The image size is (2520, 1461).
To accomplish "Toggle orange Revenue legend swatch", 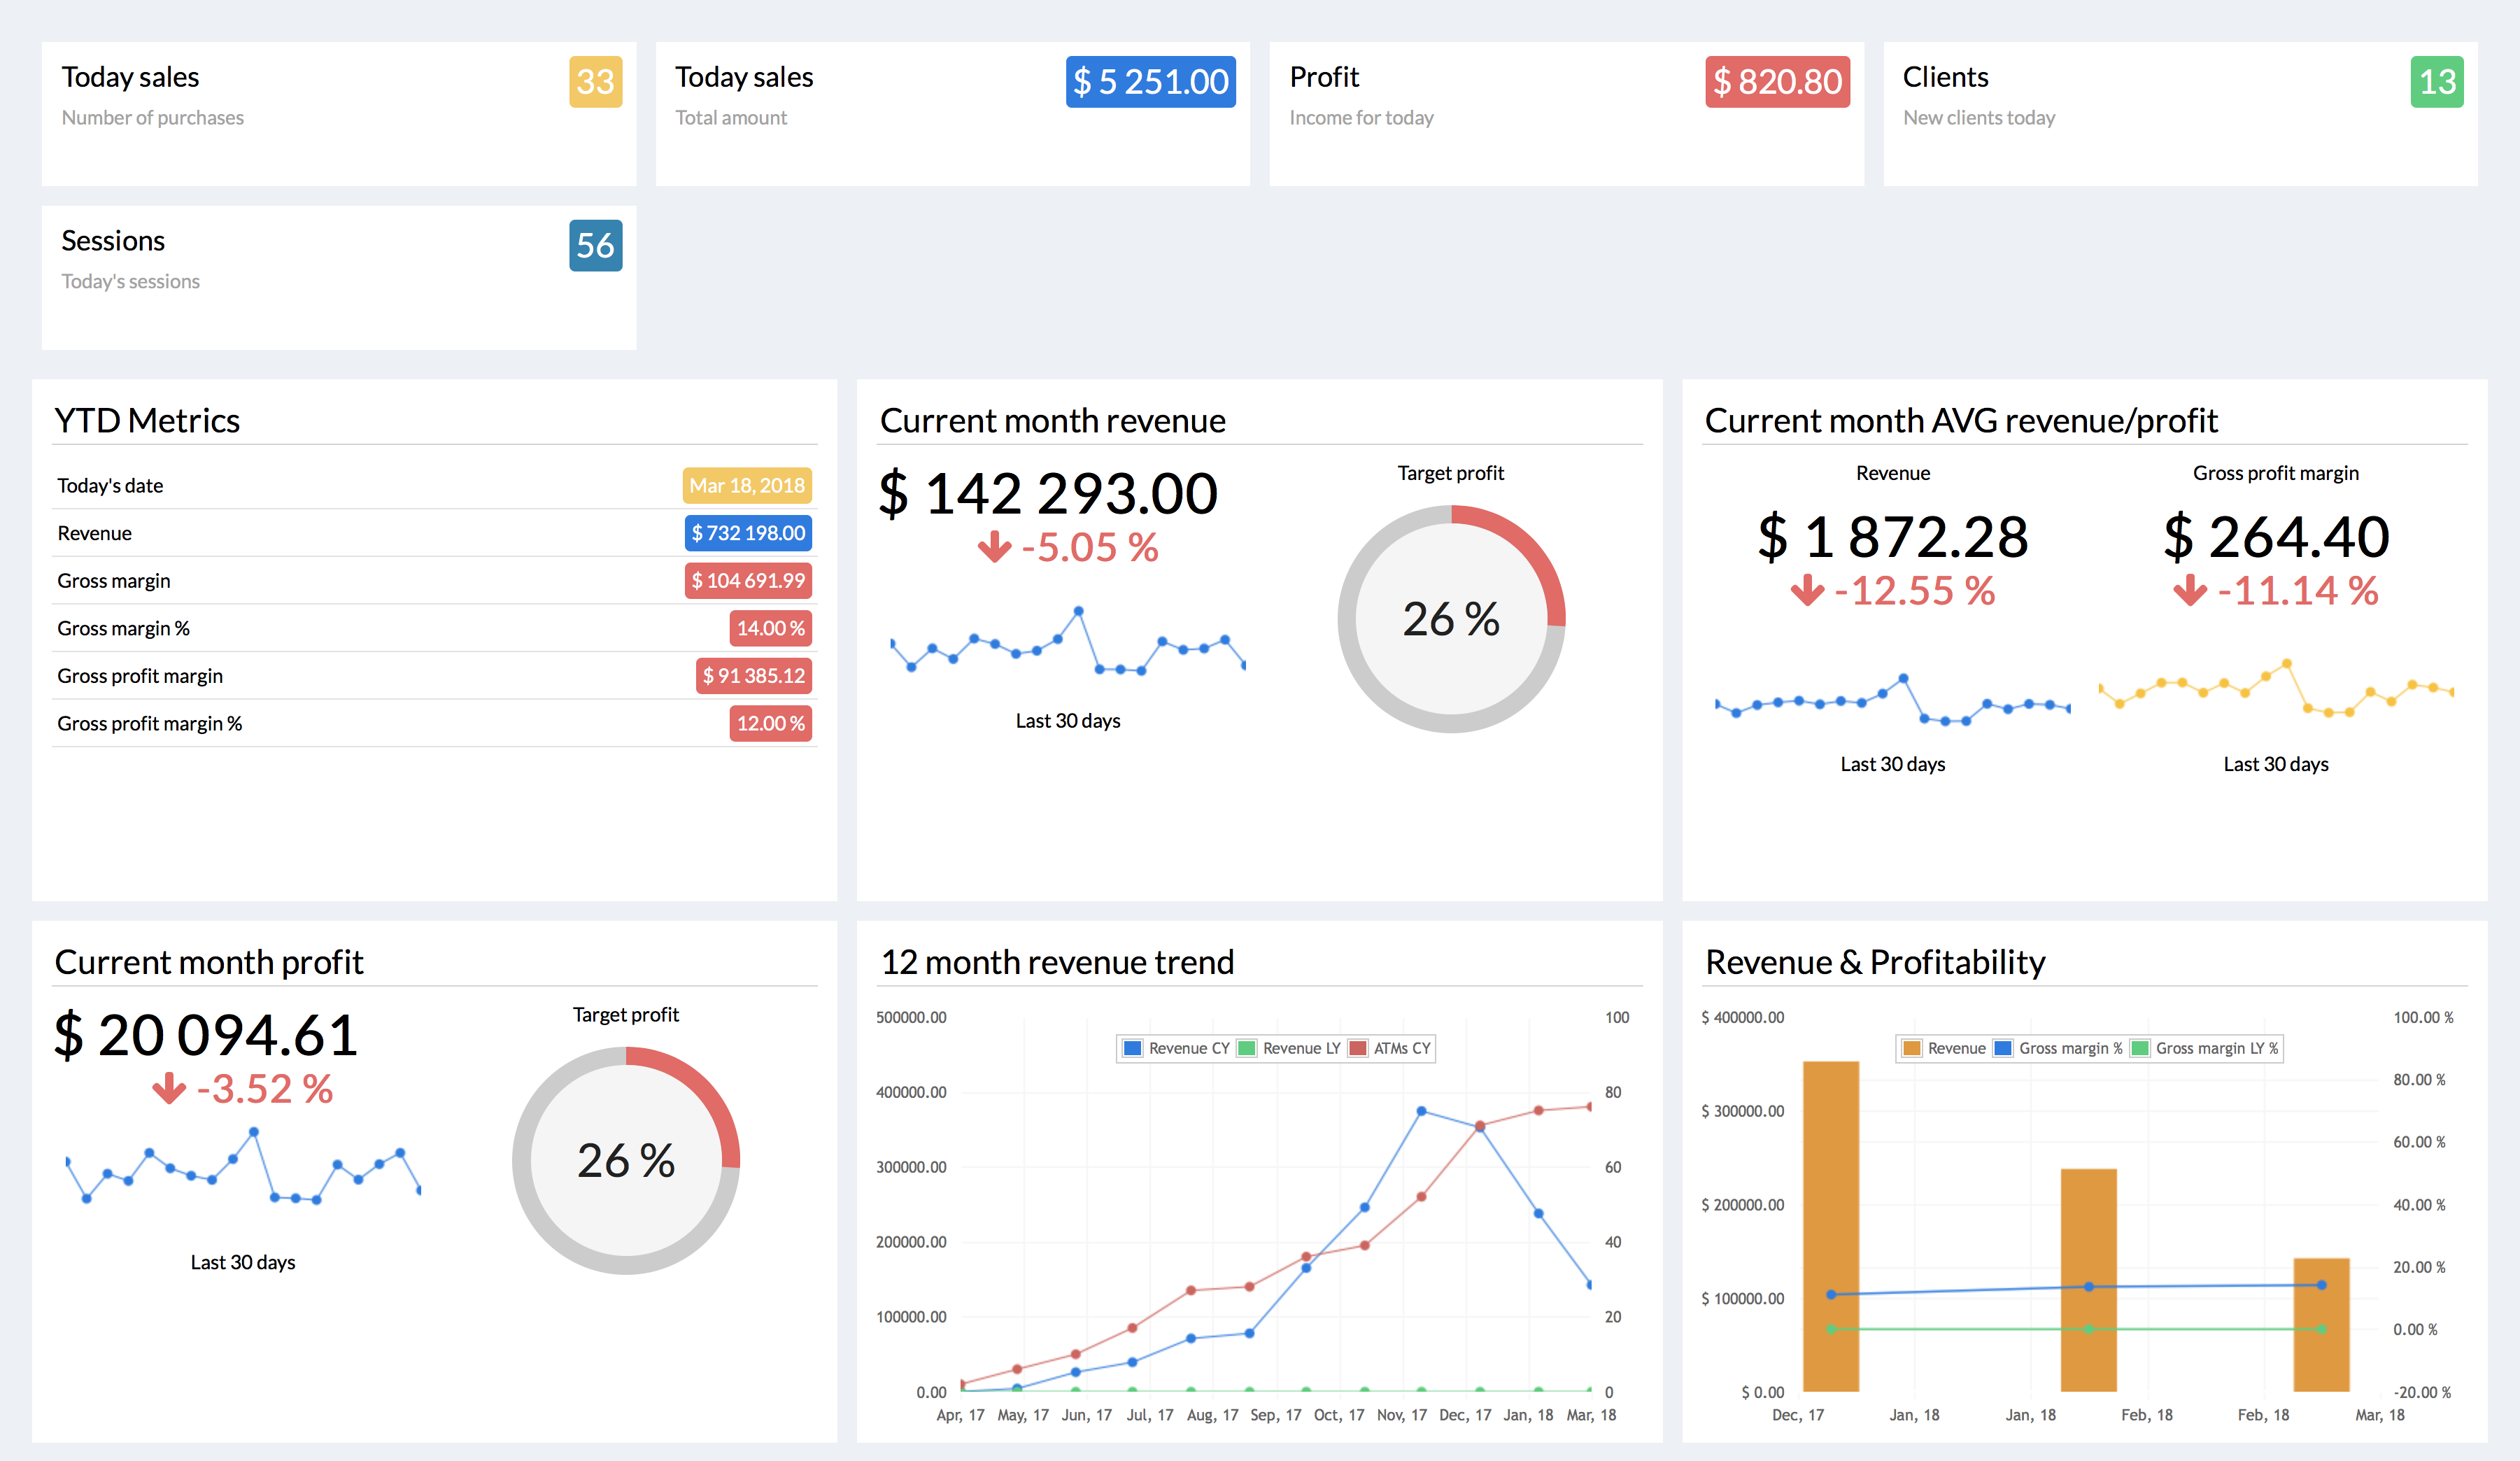I will click(1912, 1048).
